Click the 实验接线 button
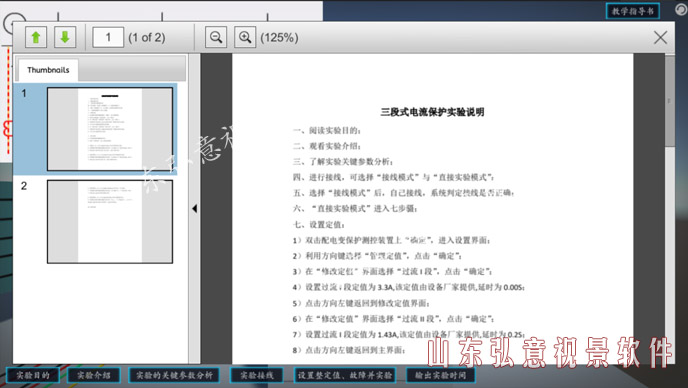The width and height of the screenshot is (688, 388). tap(257, 375)
